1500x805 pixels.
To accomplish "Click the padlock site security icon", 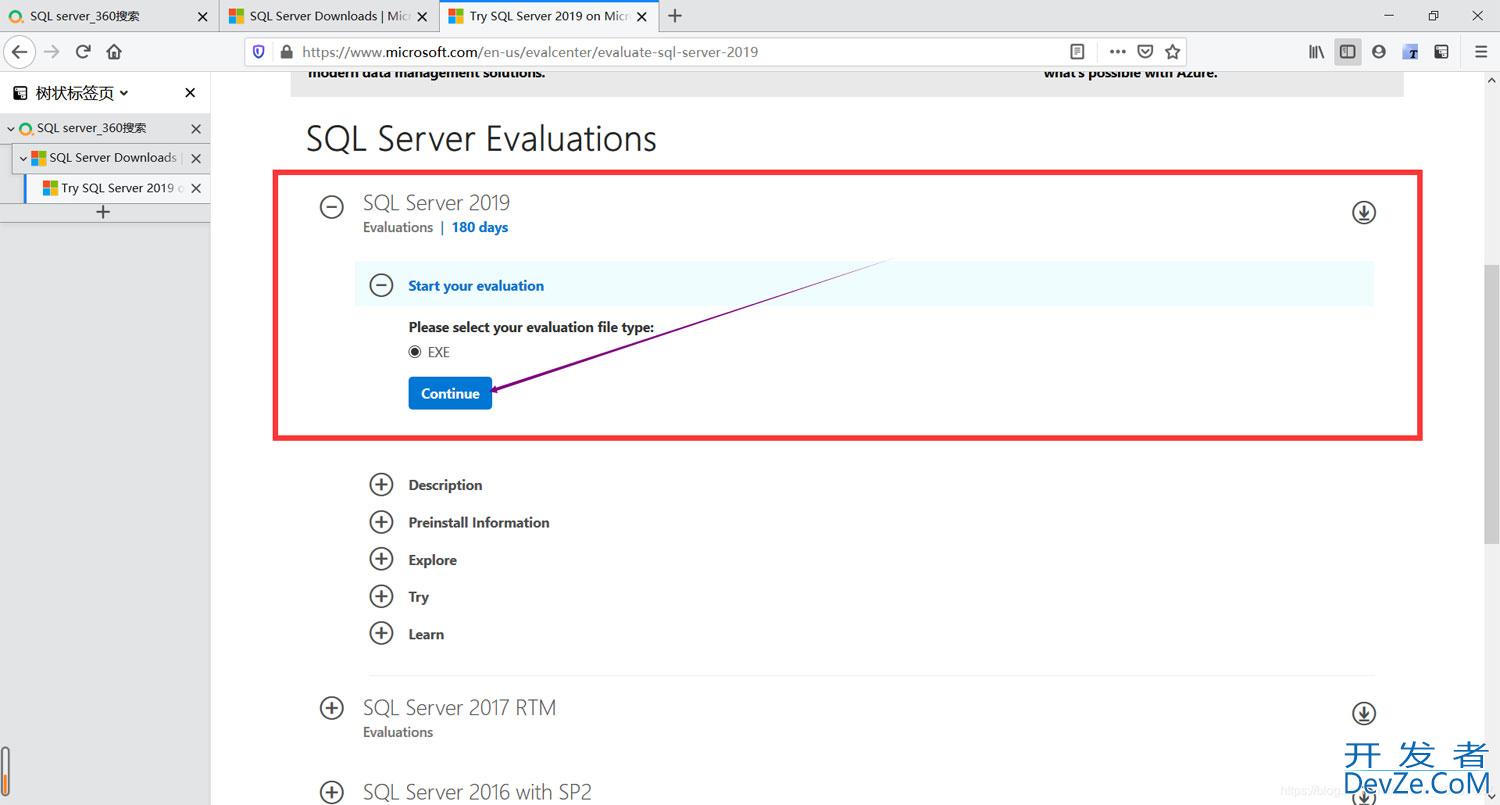I will point(286,52).
